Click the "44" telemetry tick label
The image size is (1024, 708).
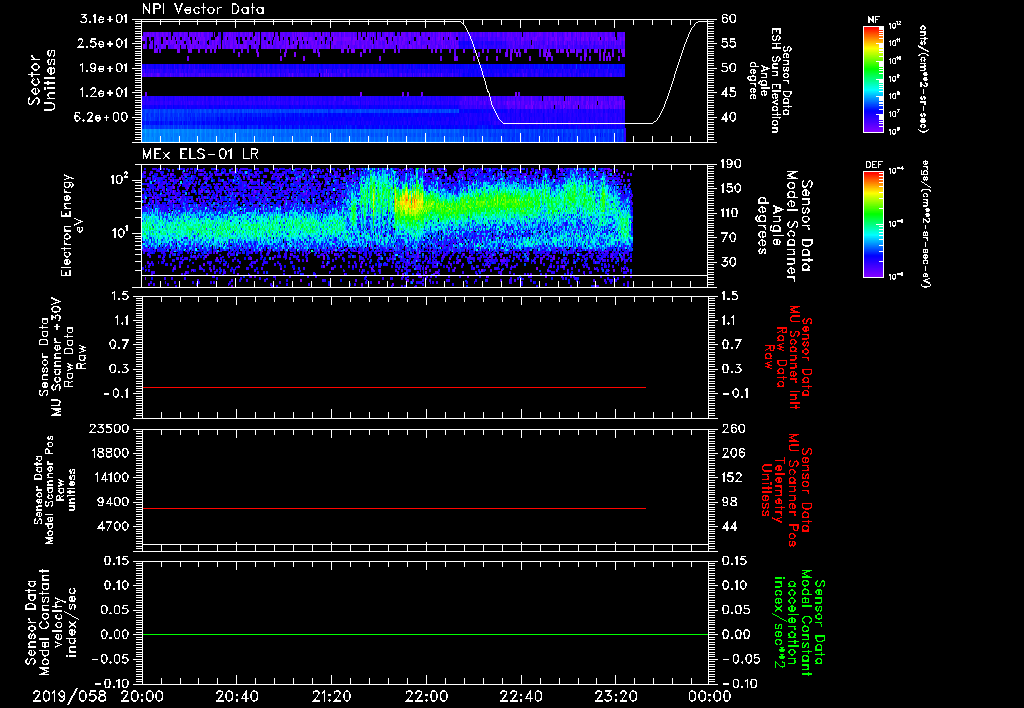tap(729, 526)
